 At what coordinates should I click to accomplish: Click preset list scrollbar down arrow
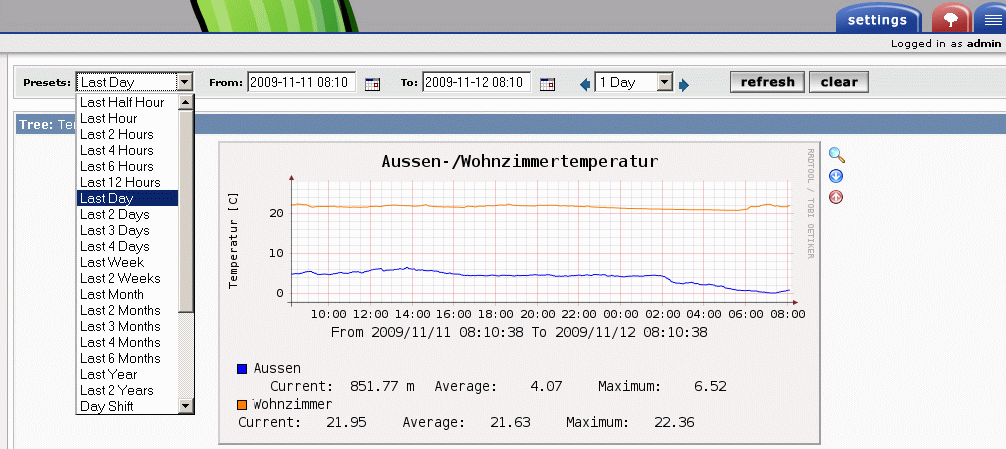tap(186, 405)
